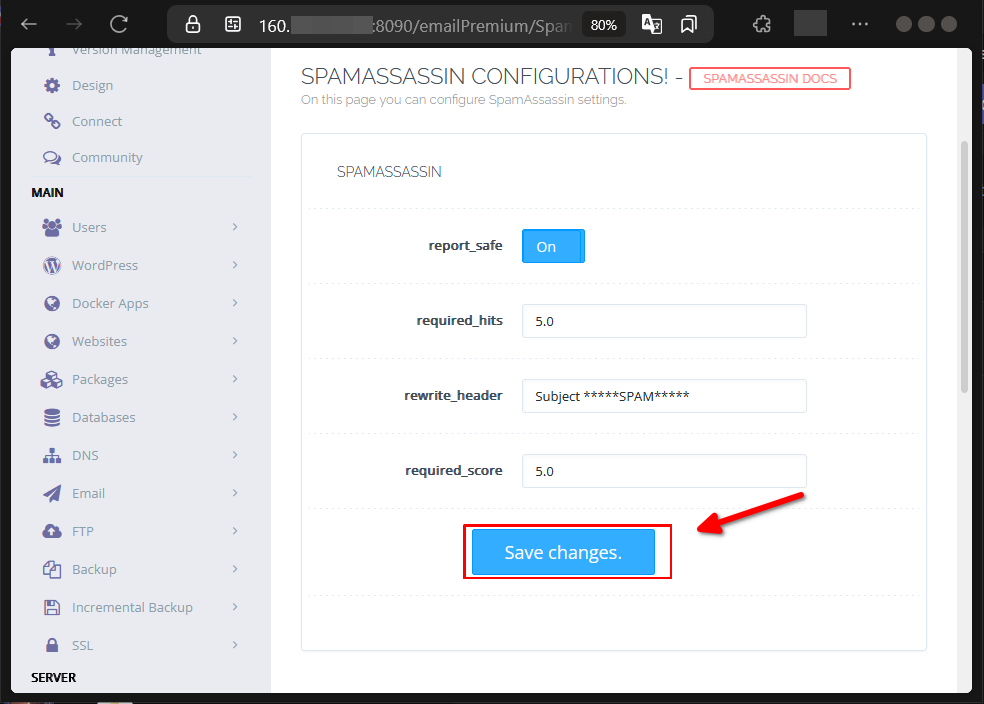Image resolution: width=984 pixels, height=704 pixels.
Task: Click the page vertical scrollbar thumb
Action: coord(965,267)
